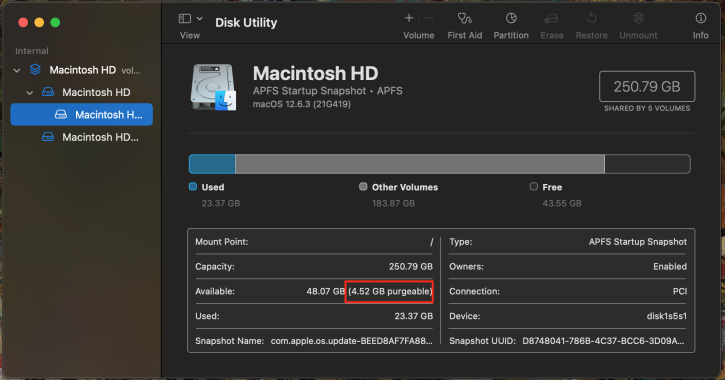Click the Snapshot Name com.apple.os.update value
The width and height of the screenshot is (725, 380).
pos(351,341)
